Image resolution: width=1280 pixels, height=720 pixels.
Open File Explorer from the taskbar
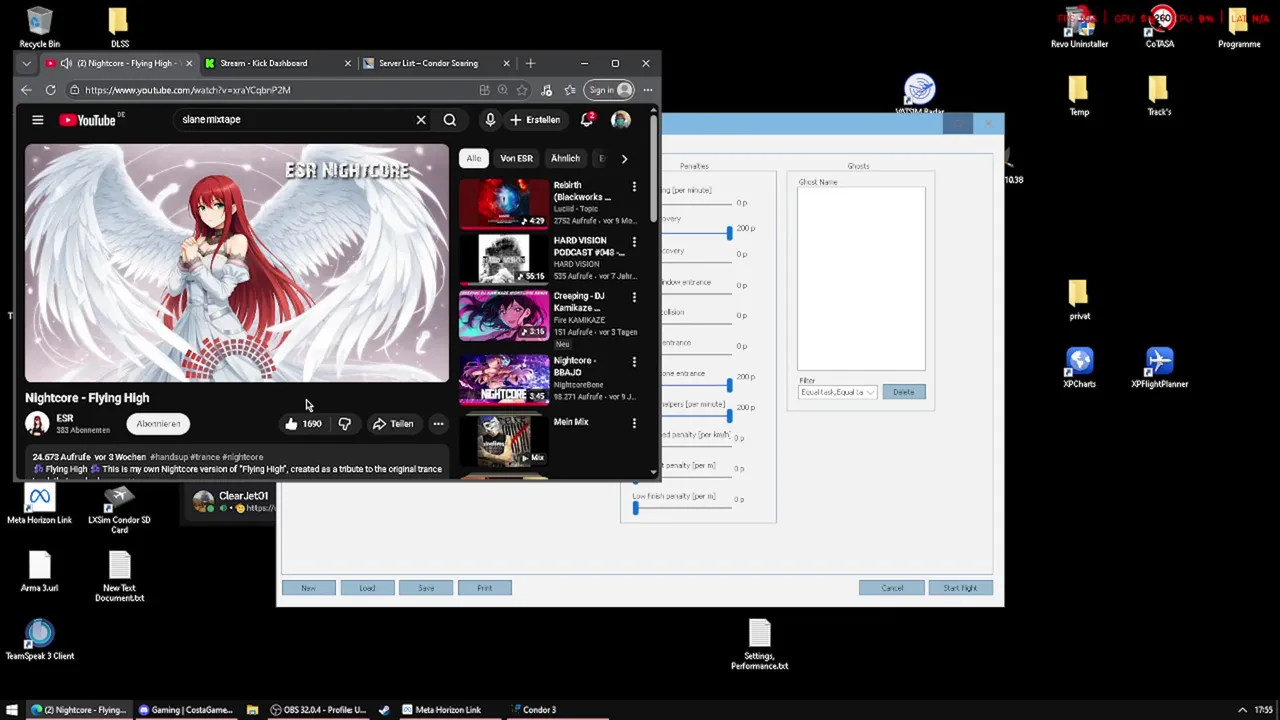pyautogui.click(x=252, y=710)
